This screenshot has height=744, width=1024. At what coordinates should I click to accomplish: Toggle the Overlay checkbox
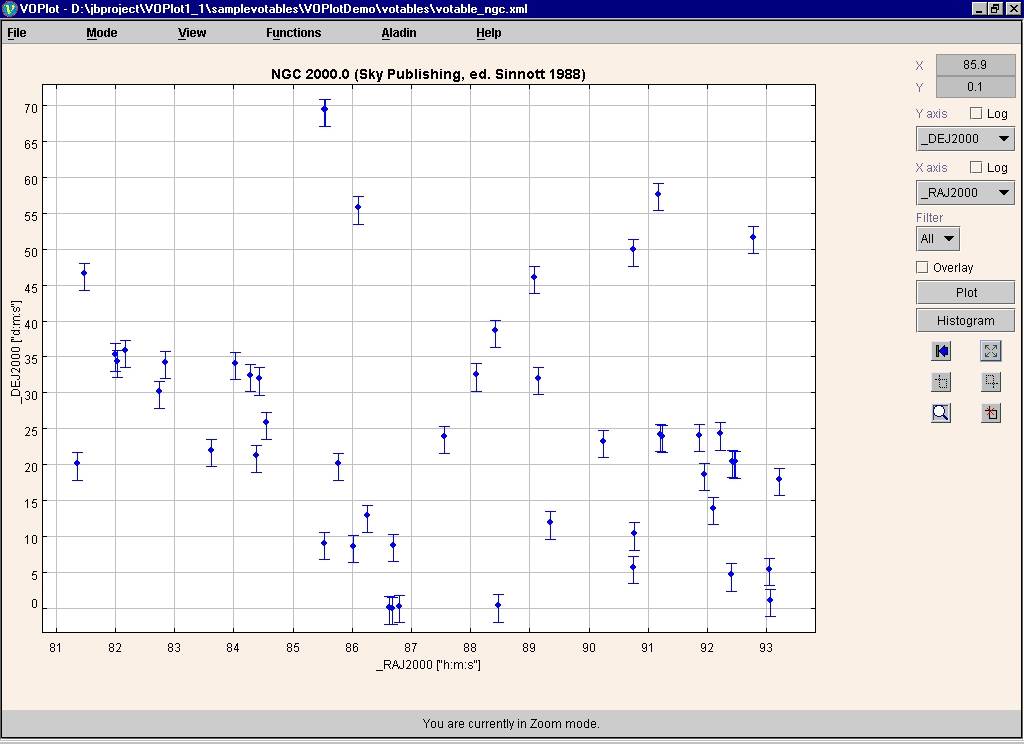[x=922, y=267]
